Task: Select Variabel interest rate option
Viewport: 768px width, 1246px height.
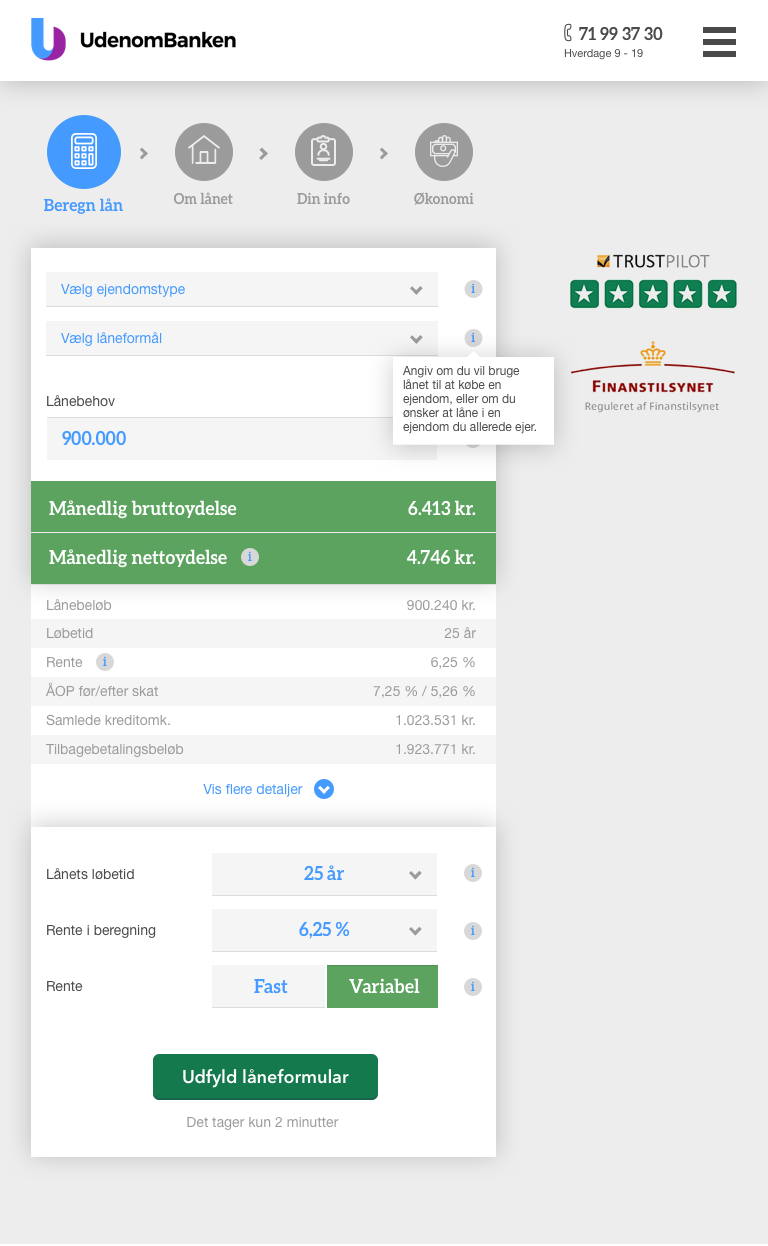Action: point(383,986)
